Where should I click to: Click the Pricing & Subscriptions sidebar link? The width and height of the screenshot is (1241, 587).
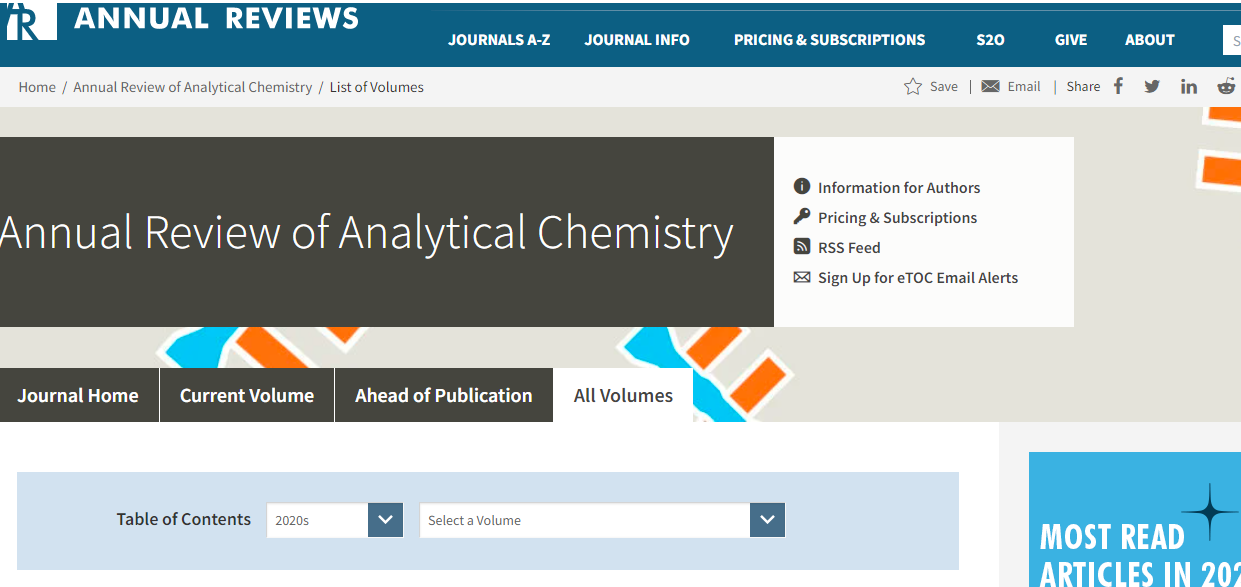(x=897, y=218)
